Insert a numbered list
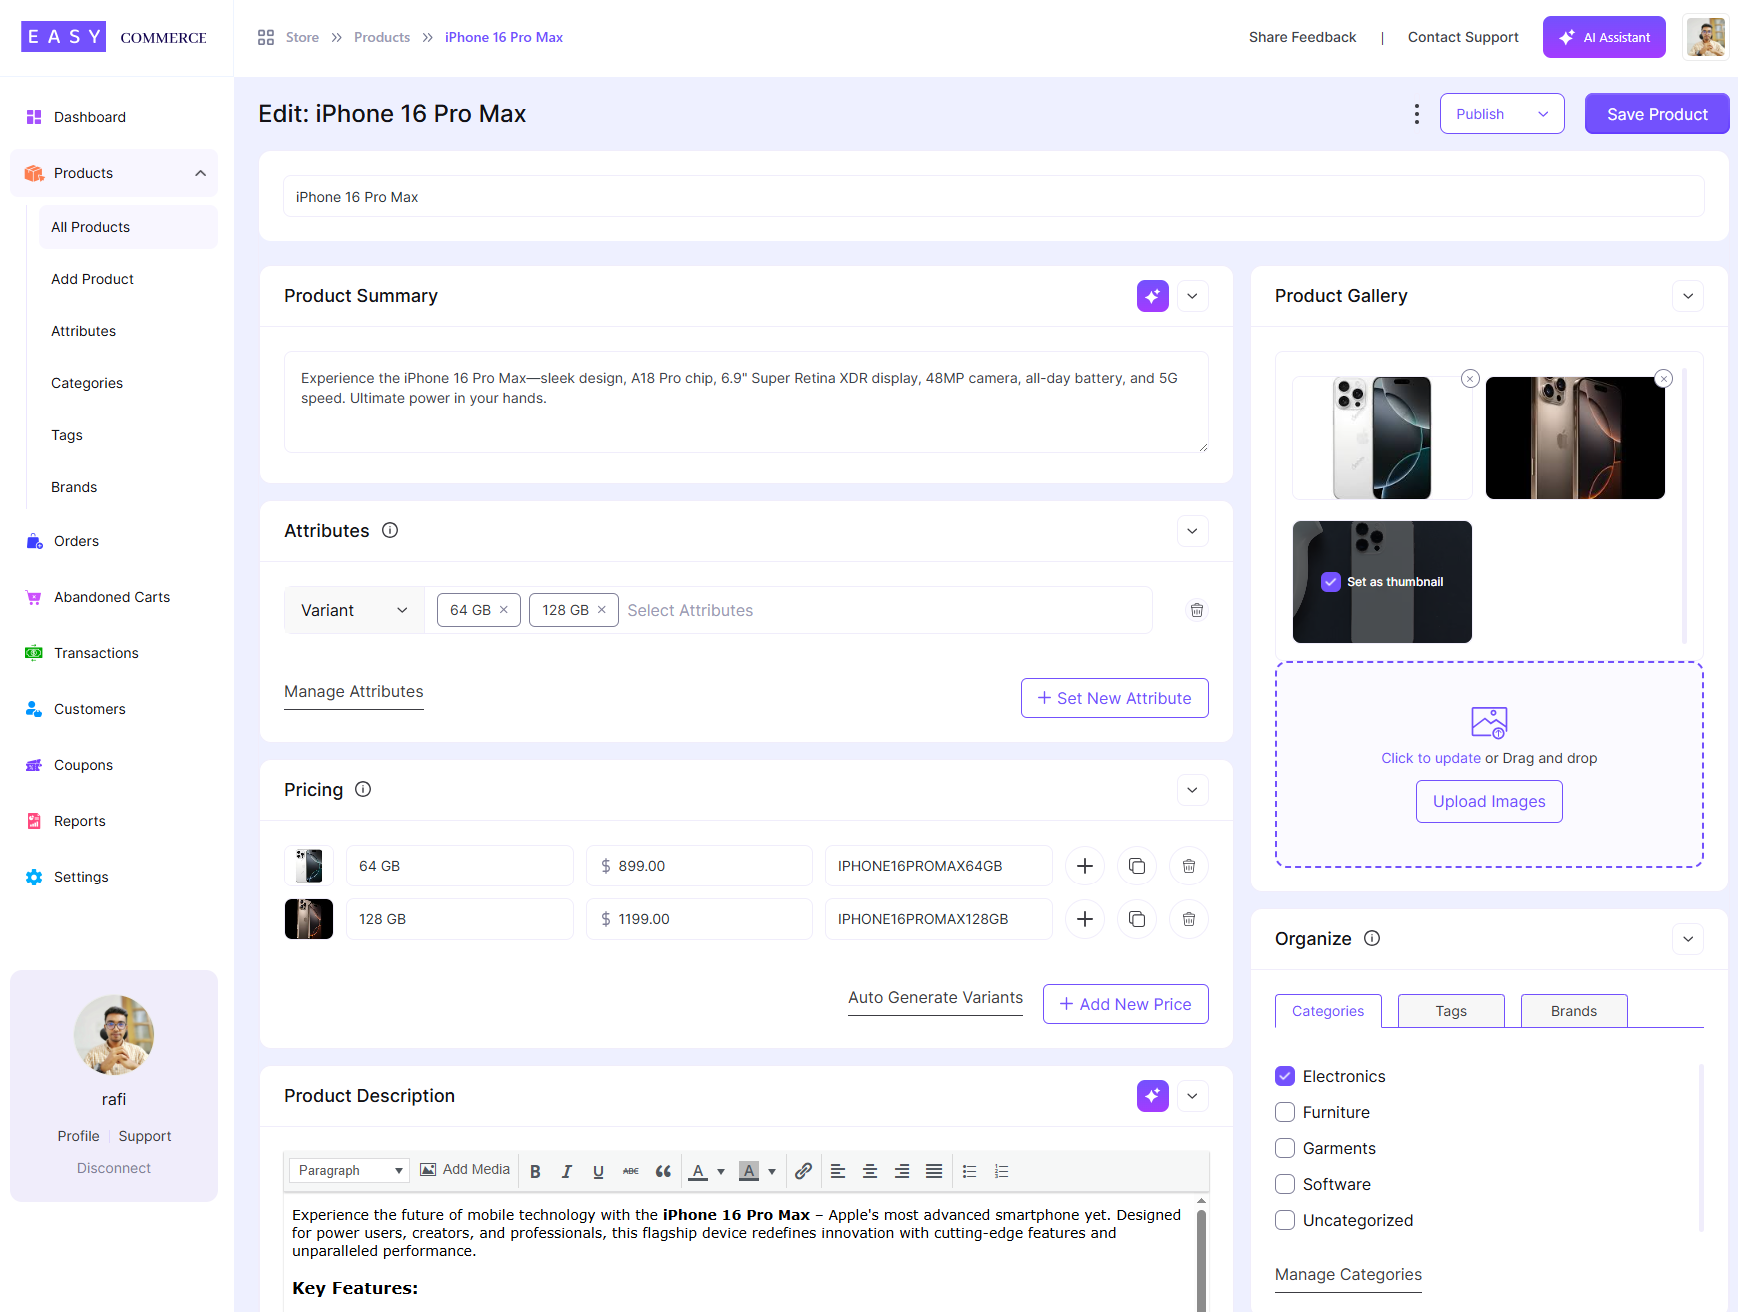1738x1312 pixels. 1001,1171
